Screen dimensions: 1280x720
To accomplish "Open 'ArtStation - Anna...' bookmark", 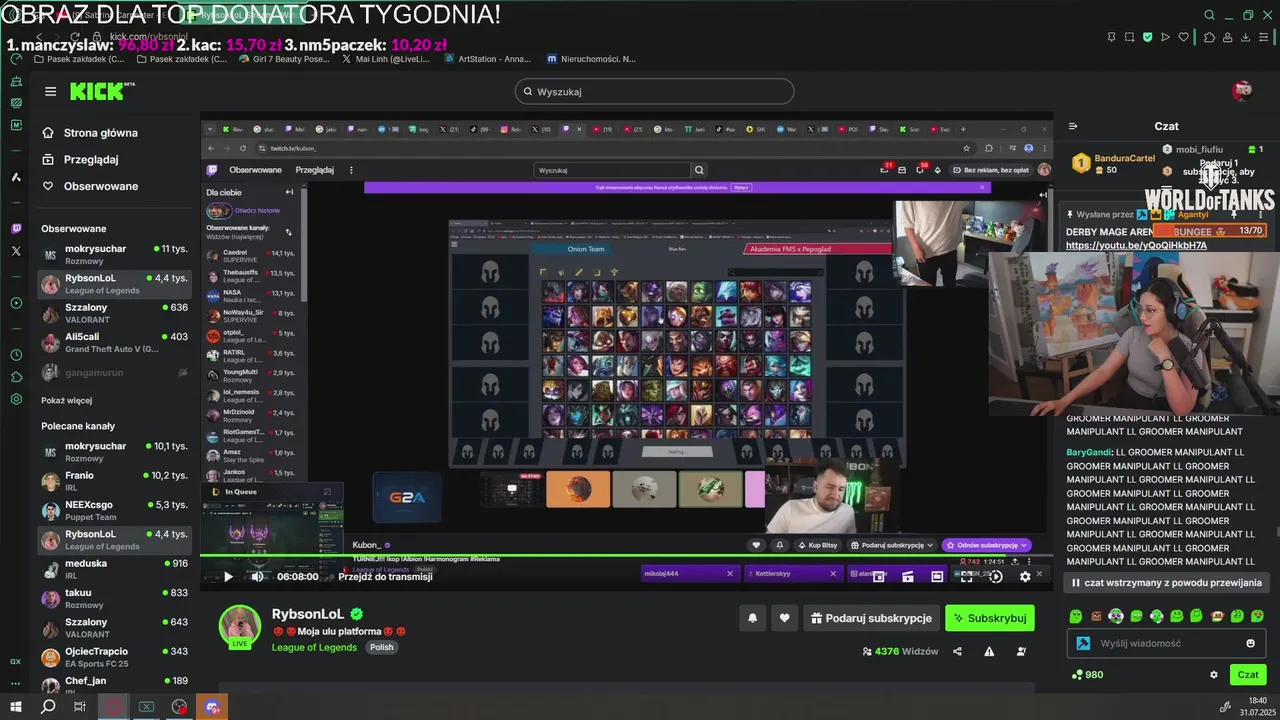I will 486,59.
